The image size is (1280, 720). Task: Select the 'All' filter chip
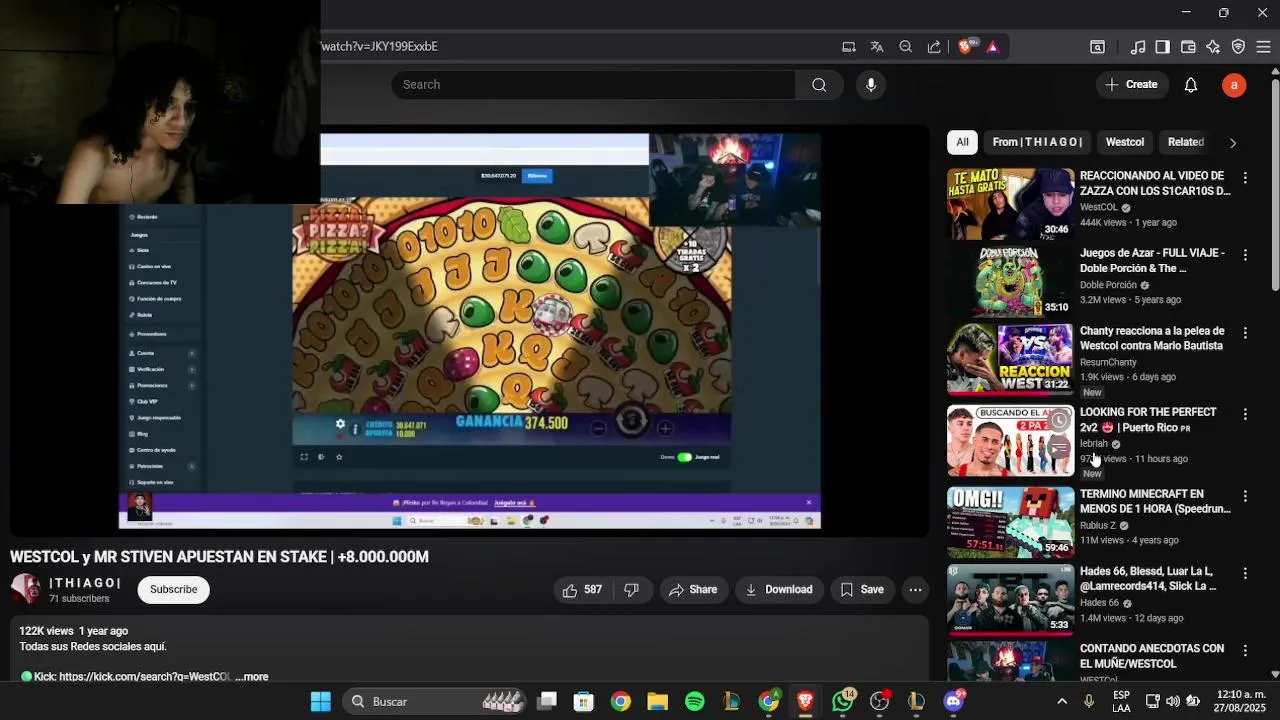click(962, 142)
